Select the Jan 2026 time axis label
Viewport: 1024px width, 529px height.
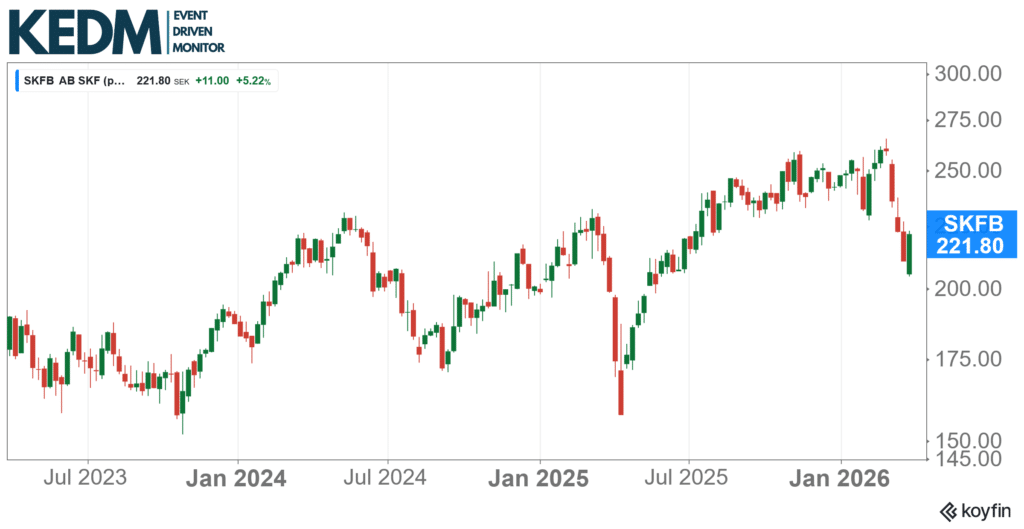pos(840,478)
